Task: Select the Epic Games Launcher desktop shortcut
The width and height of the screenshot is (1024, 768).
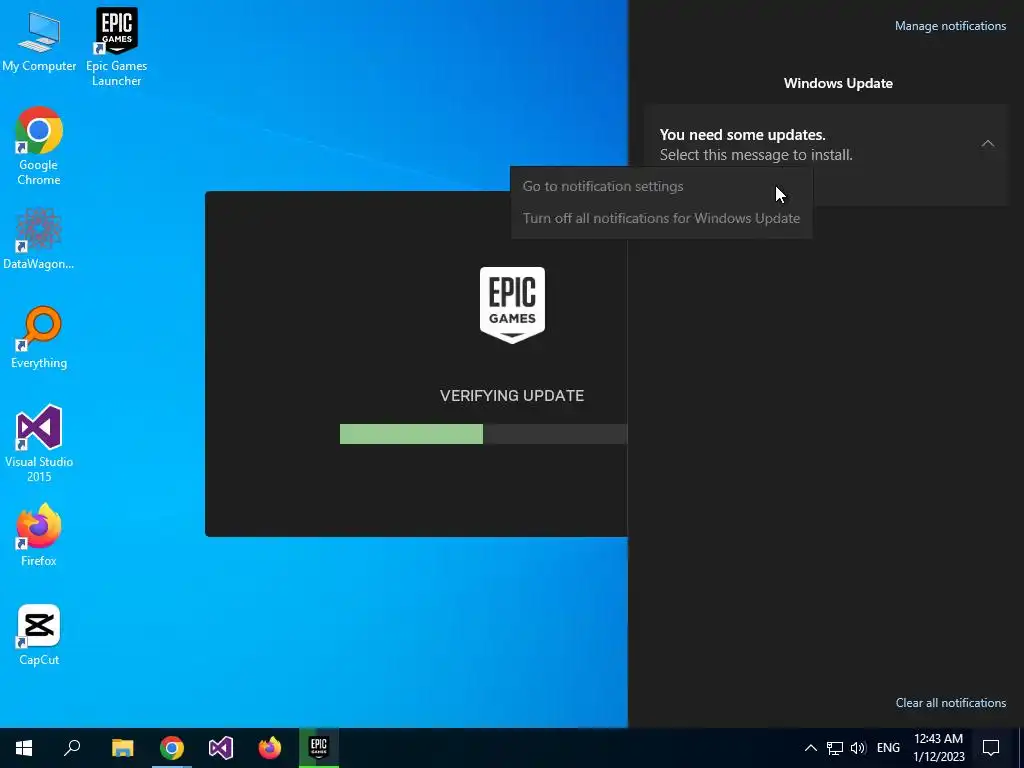Action: 116,47
